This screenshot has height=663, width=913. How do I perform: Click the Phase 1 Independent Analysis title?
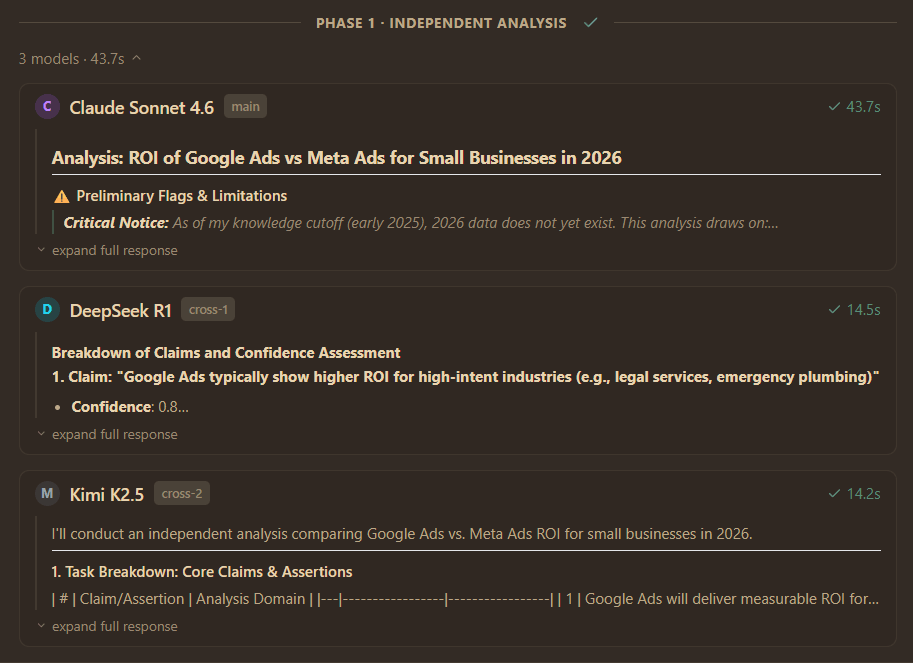pos(441,22)
